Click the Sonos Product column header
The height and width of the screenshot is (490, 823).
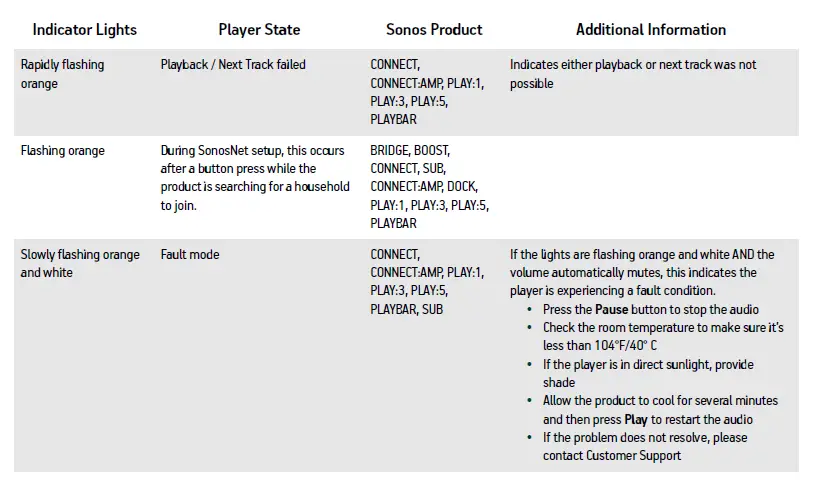(434, 29)
